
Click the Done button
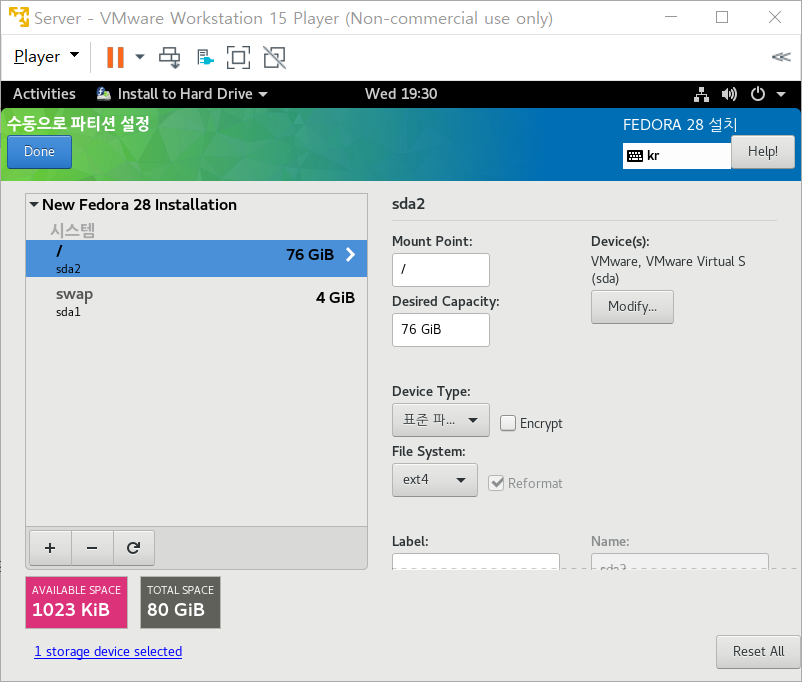click(x=39, y=151)
